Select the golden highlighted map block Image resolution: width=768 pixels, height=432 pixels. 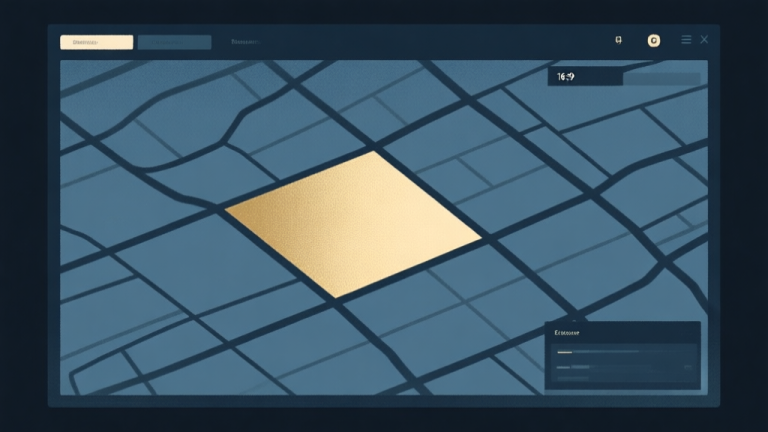[x=354, y=224]
